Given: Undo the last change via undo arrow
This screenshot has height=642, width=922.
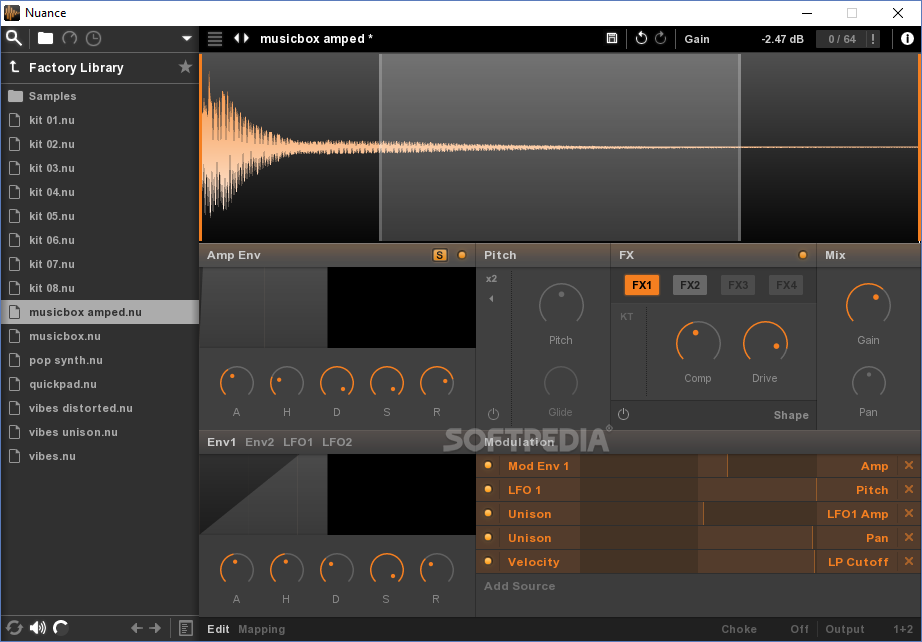Looking at the screenshot, I should tap(641, 39).
